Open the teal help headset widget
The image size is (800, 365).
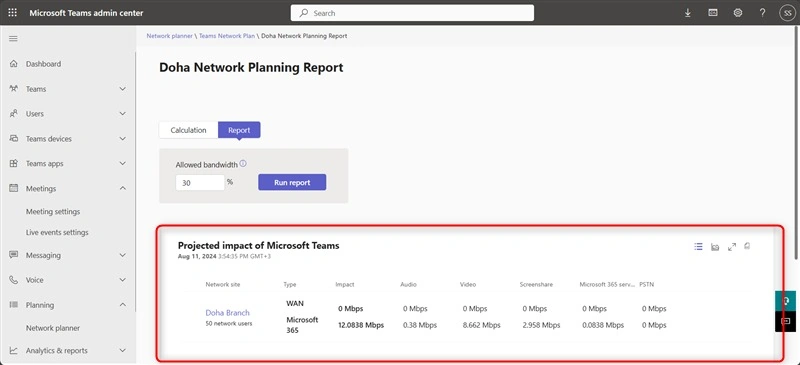tap(785, 301)
